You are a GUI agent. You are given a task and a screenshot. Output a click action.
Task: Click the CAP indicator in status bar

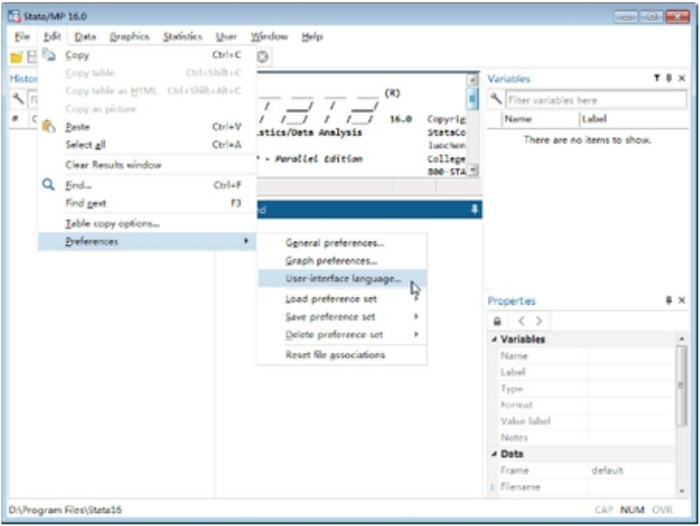point(604,510)
